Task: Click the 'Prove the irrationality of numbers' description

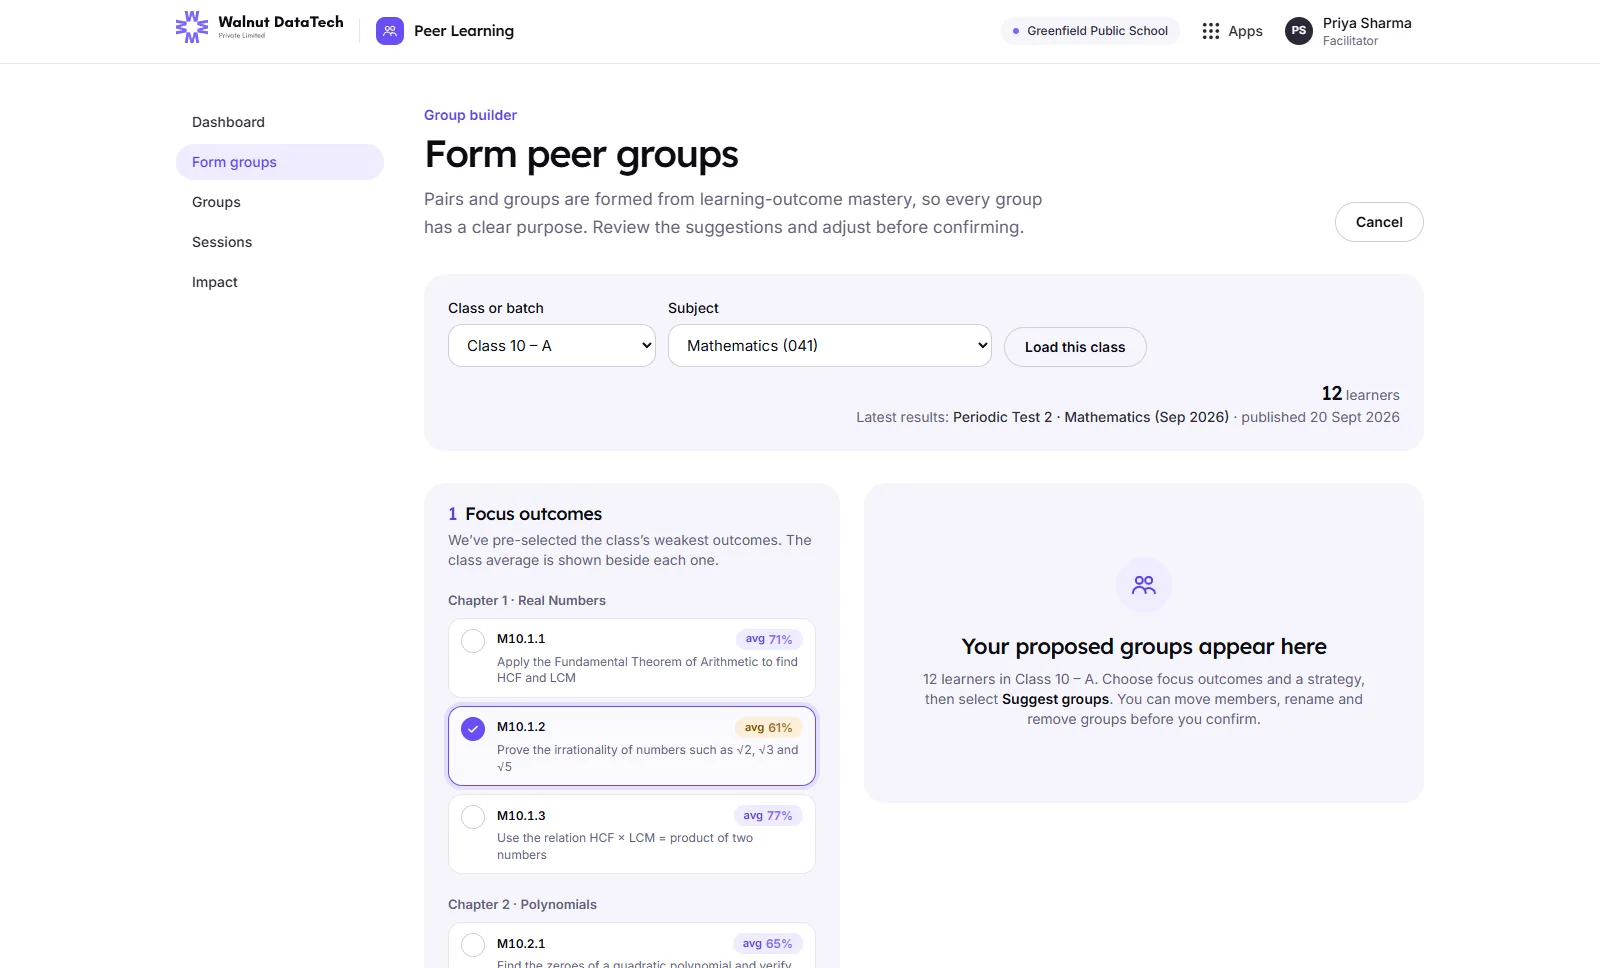Action: (x=648, y=758)
